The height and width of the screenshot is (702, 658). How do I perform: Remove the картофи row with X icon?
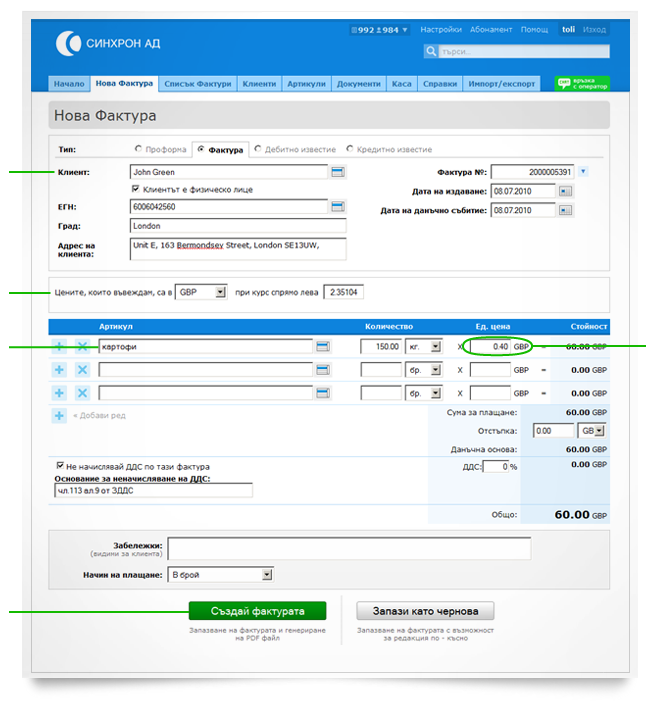coord(82,345)
